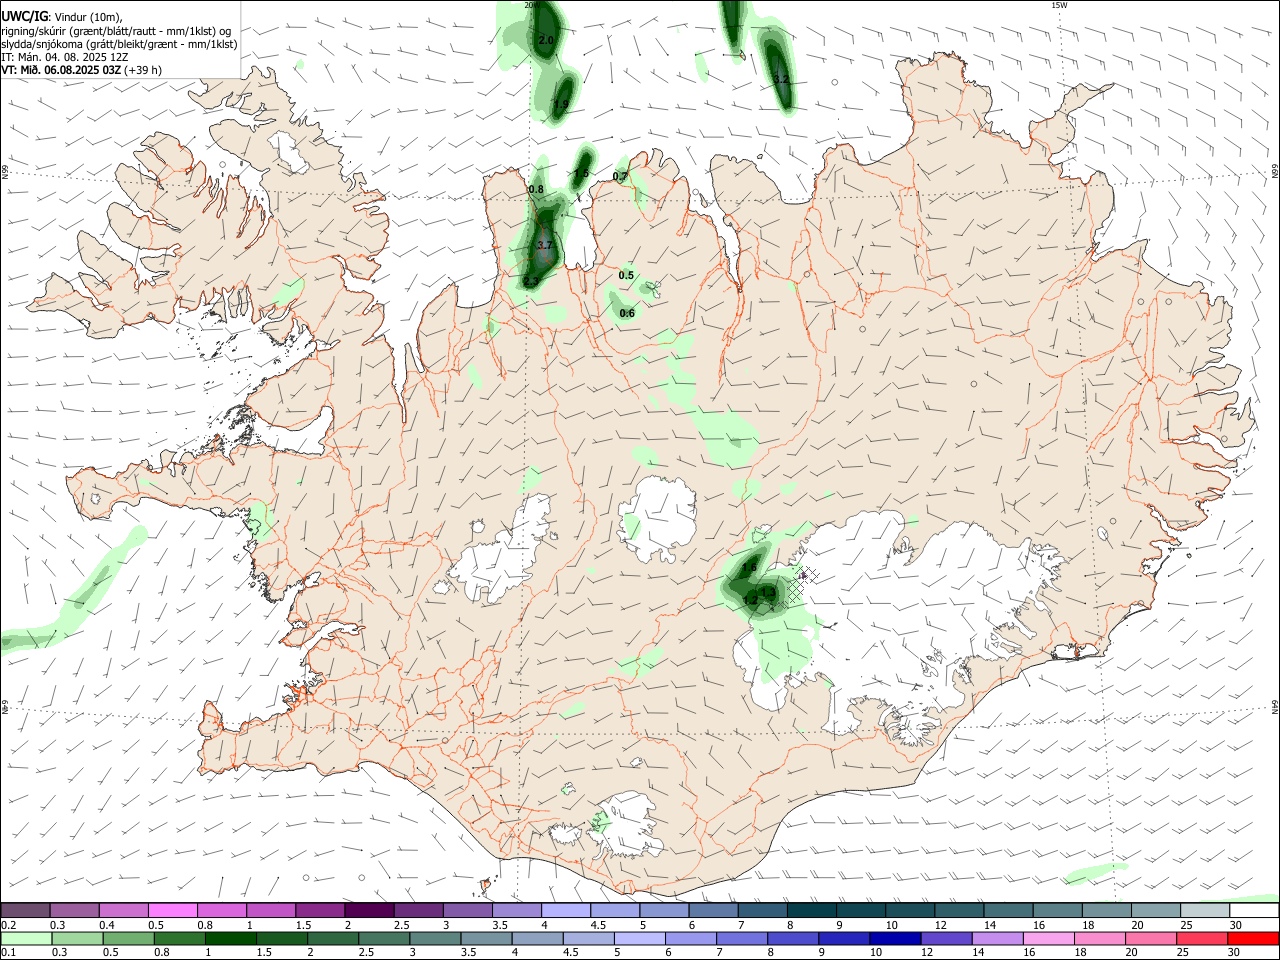The height and width of the screenshot is (960, 1280).
Task: Click the "3.2" precipitation value on the map
Action: point(782,78)
